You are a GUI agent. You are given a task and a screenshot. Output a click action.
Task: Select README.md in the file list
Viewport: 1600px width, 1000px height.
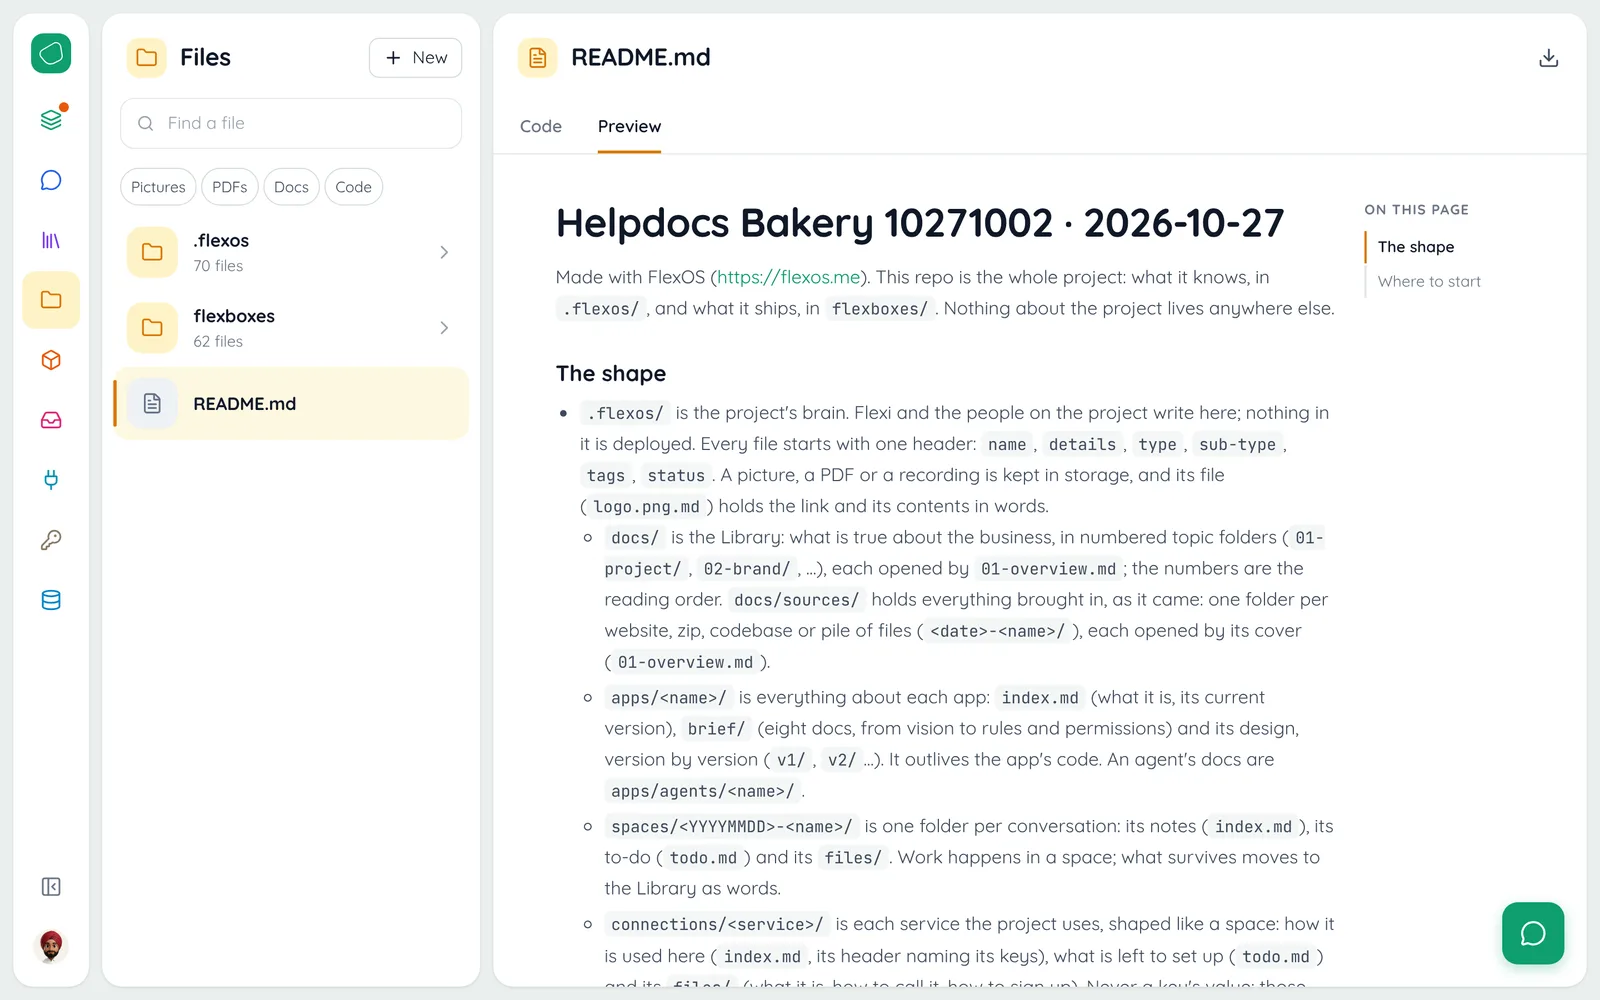(x=291, y=404)
